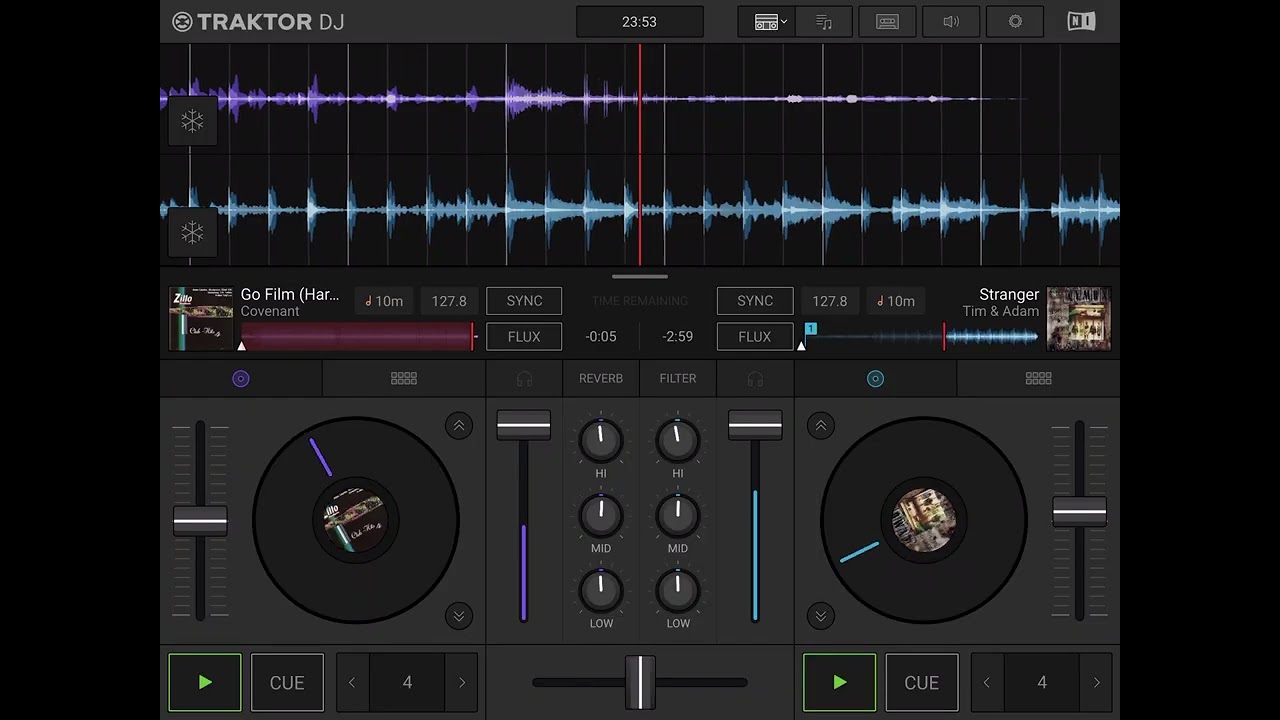Image resolution: width=1280 pixels, height=720 pixels.
Task: Toggle left deck headphone cue
Action: [x=524, y=379]
